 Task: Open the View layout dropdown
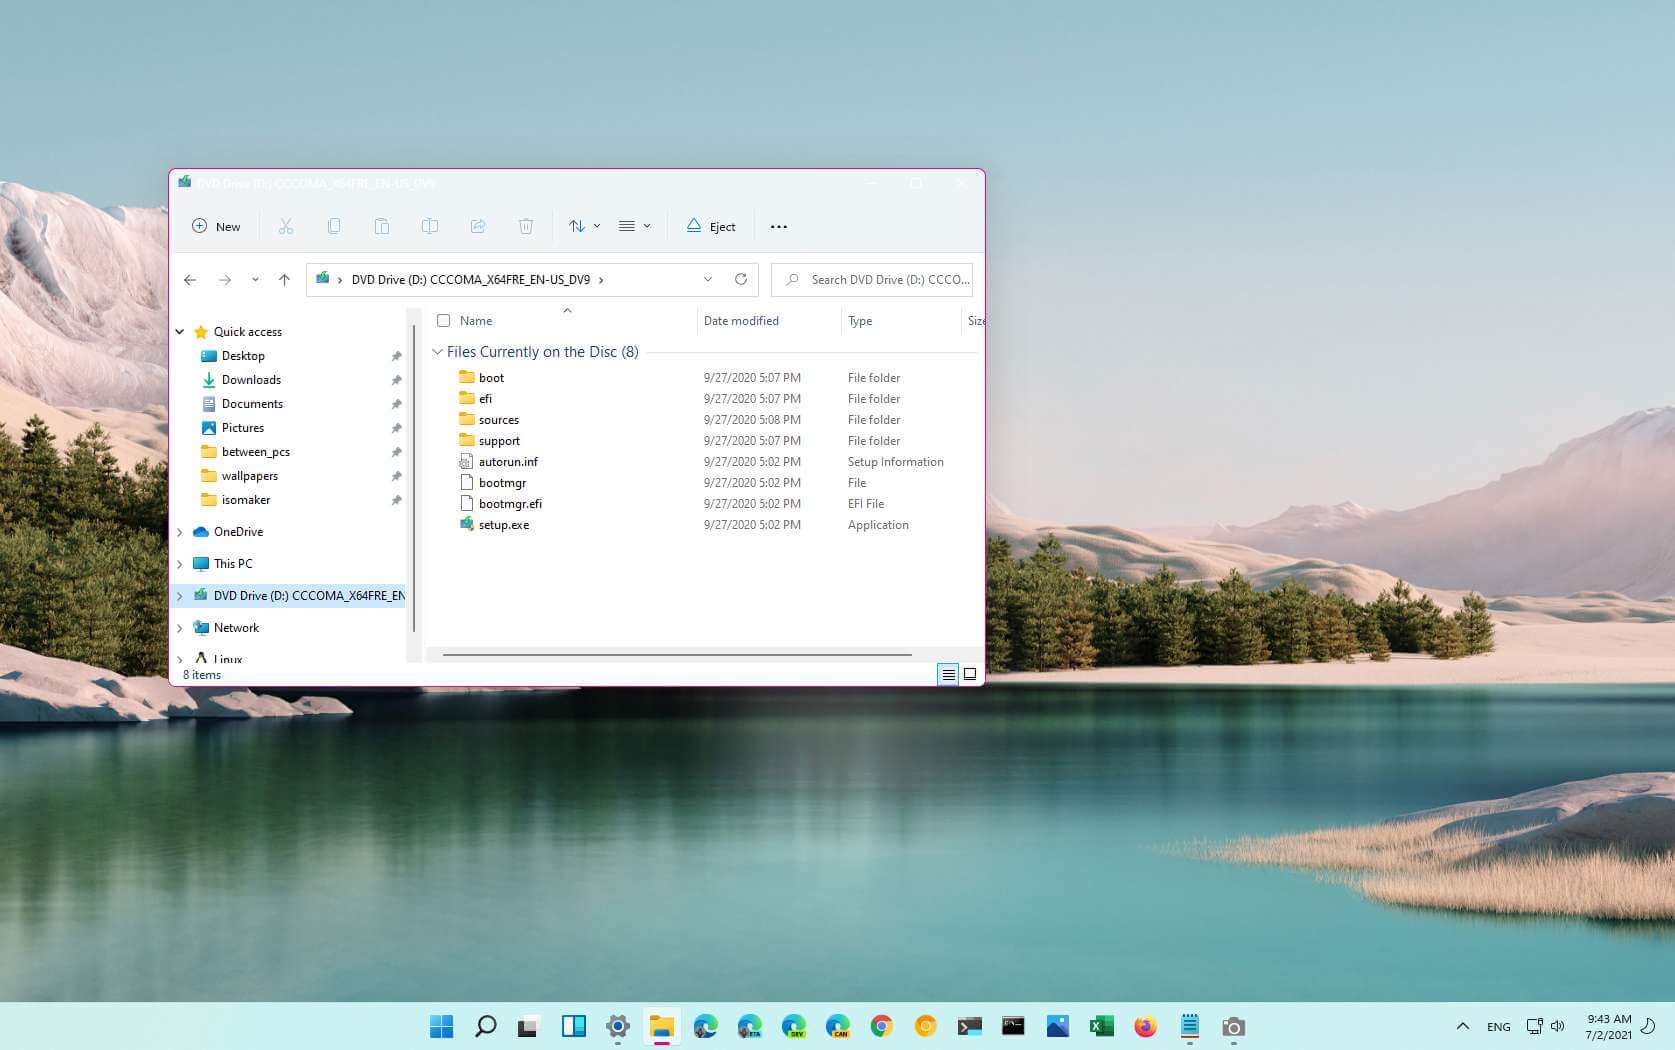tap(634, 226)
